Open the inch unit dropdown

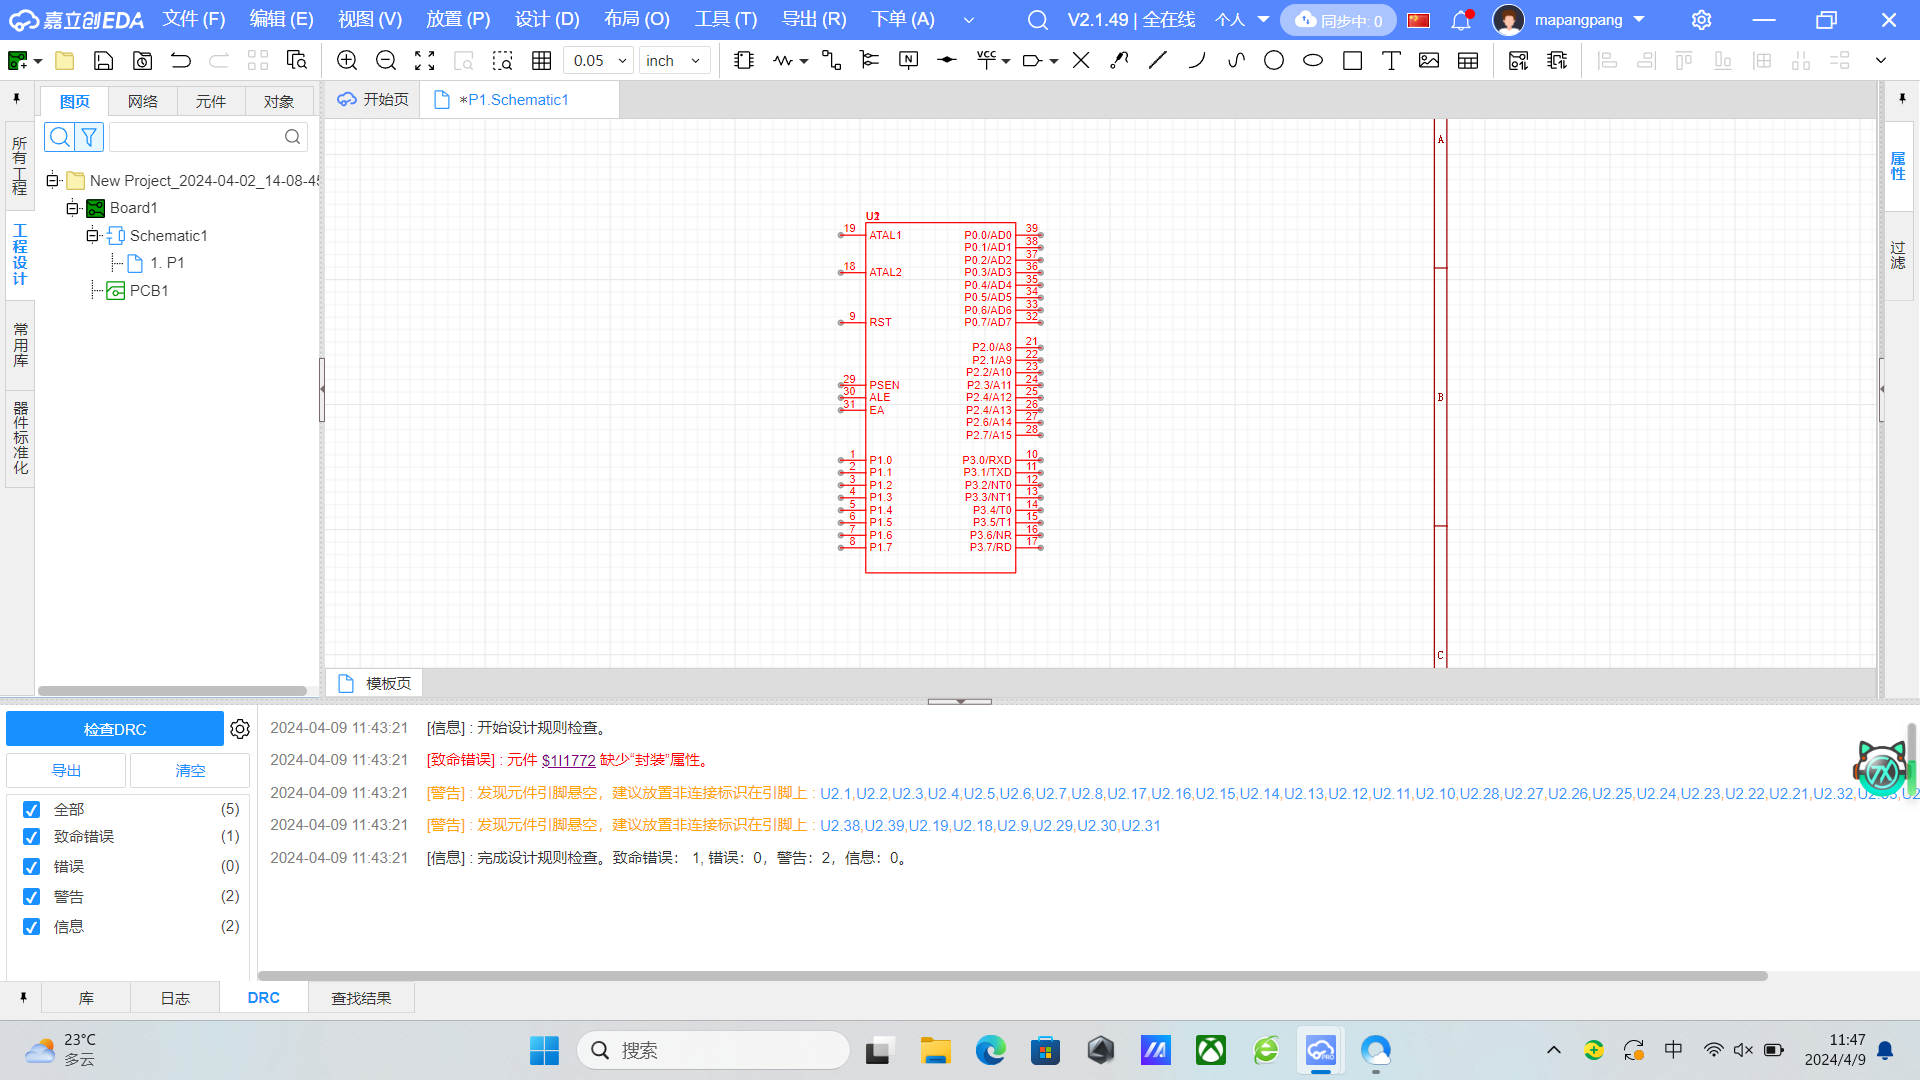696,61
